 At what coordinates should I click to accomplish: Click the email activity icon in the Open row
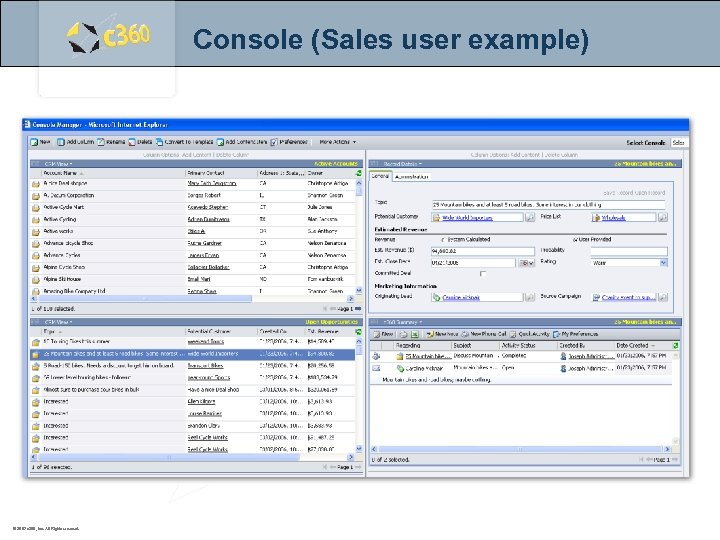pyautogui.click(x=376, y=368)
